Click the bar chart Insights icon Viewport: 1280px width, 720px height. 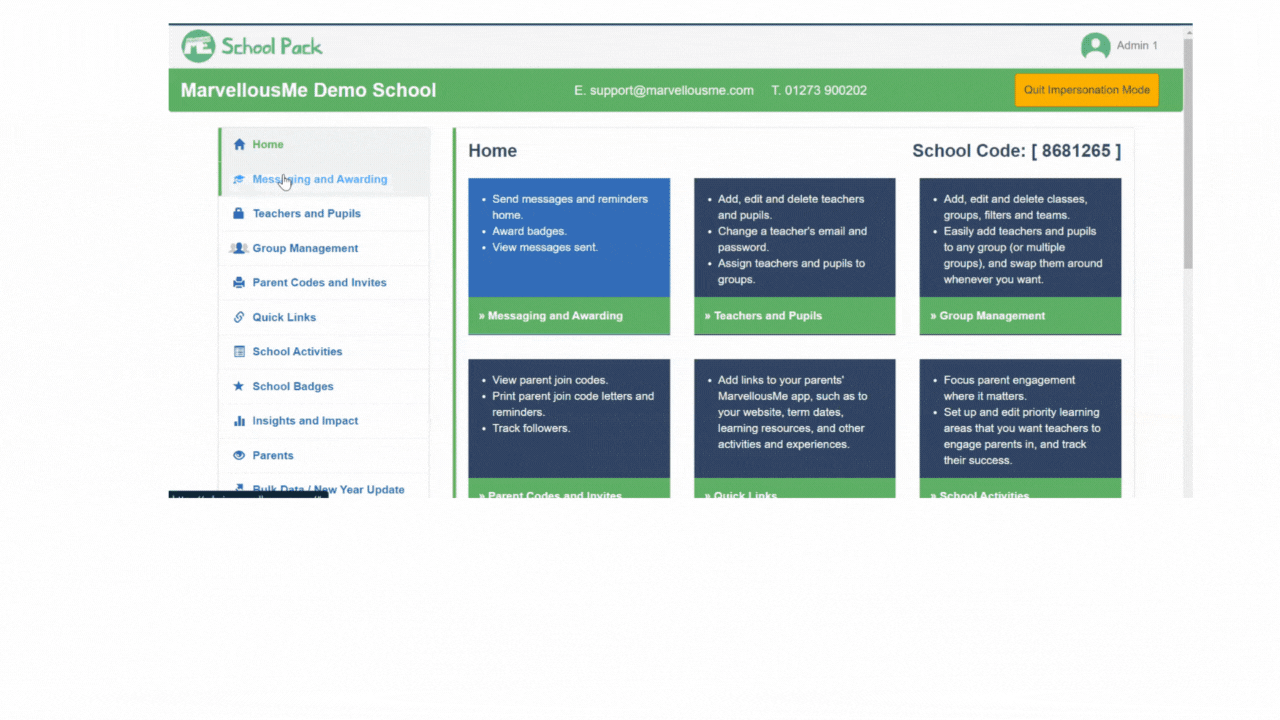pyautogui.click(x=239, y=421)
